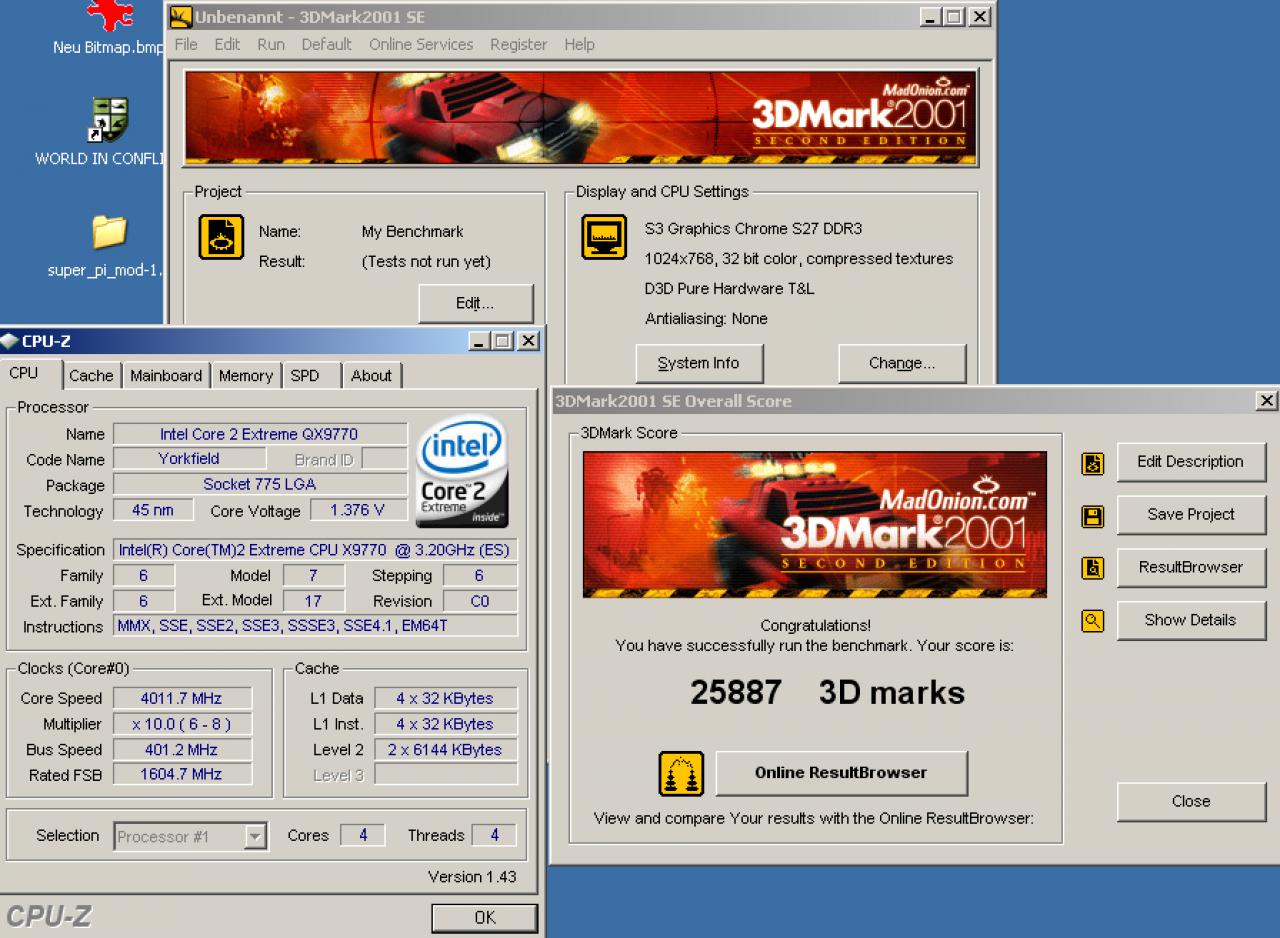Click the Edit Description button

1190,461
